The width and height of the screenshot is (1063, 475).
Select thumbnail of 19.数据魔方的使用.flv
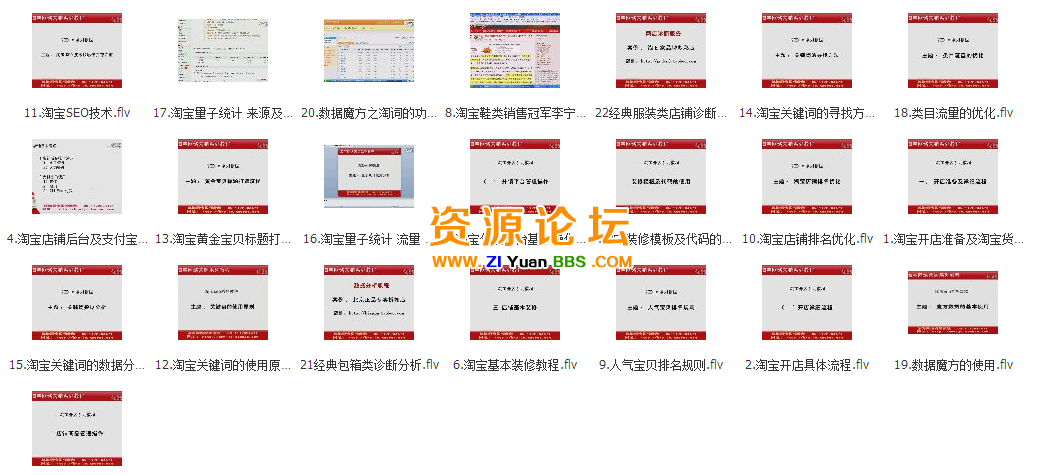[x=953, y=302]
